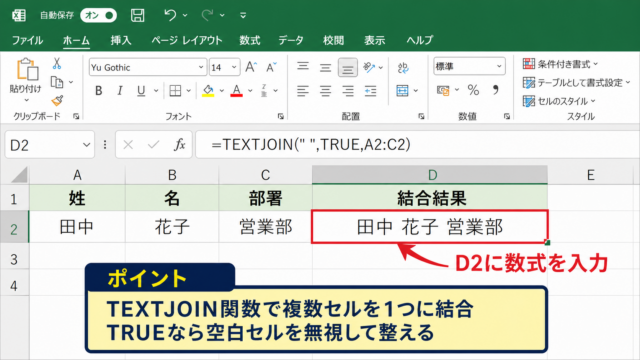Open text orientation options
The image size is (640, 360).
point(369,67)
